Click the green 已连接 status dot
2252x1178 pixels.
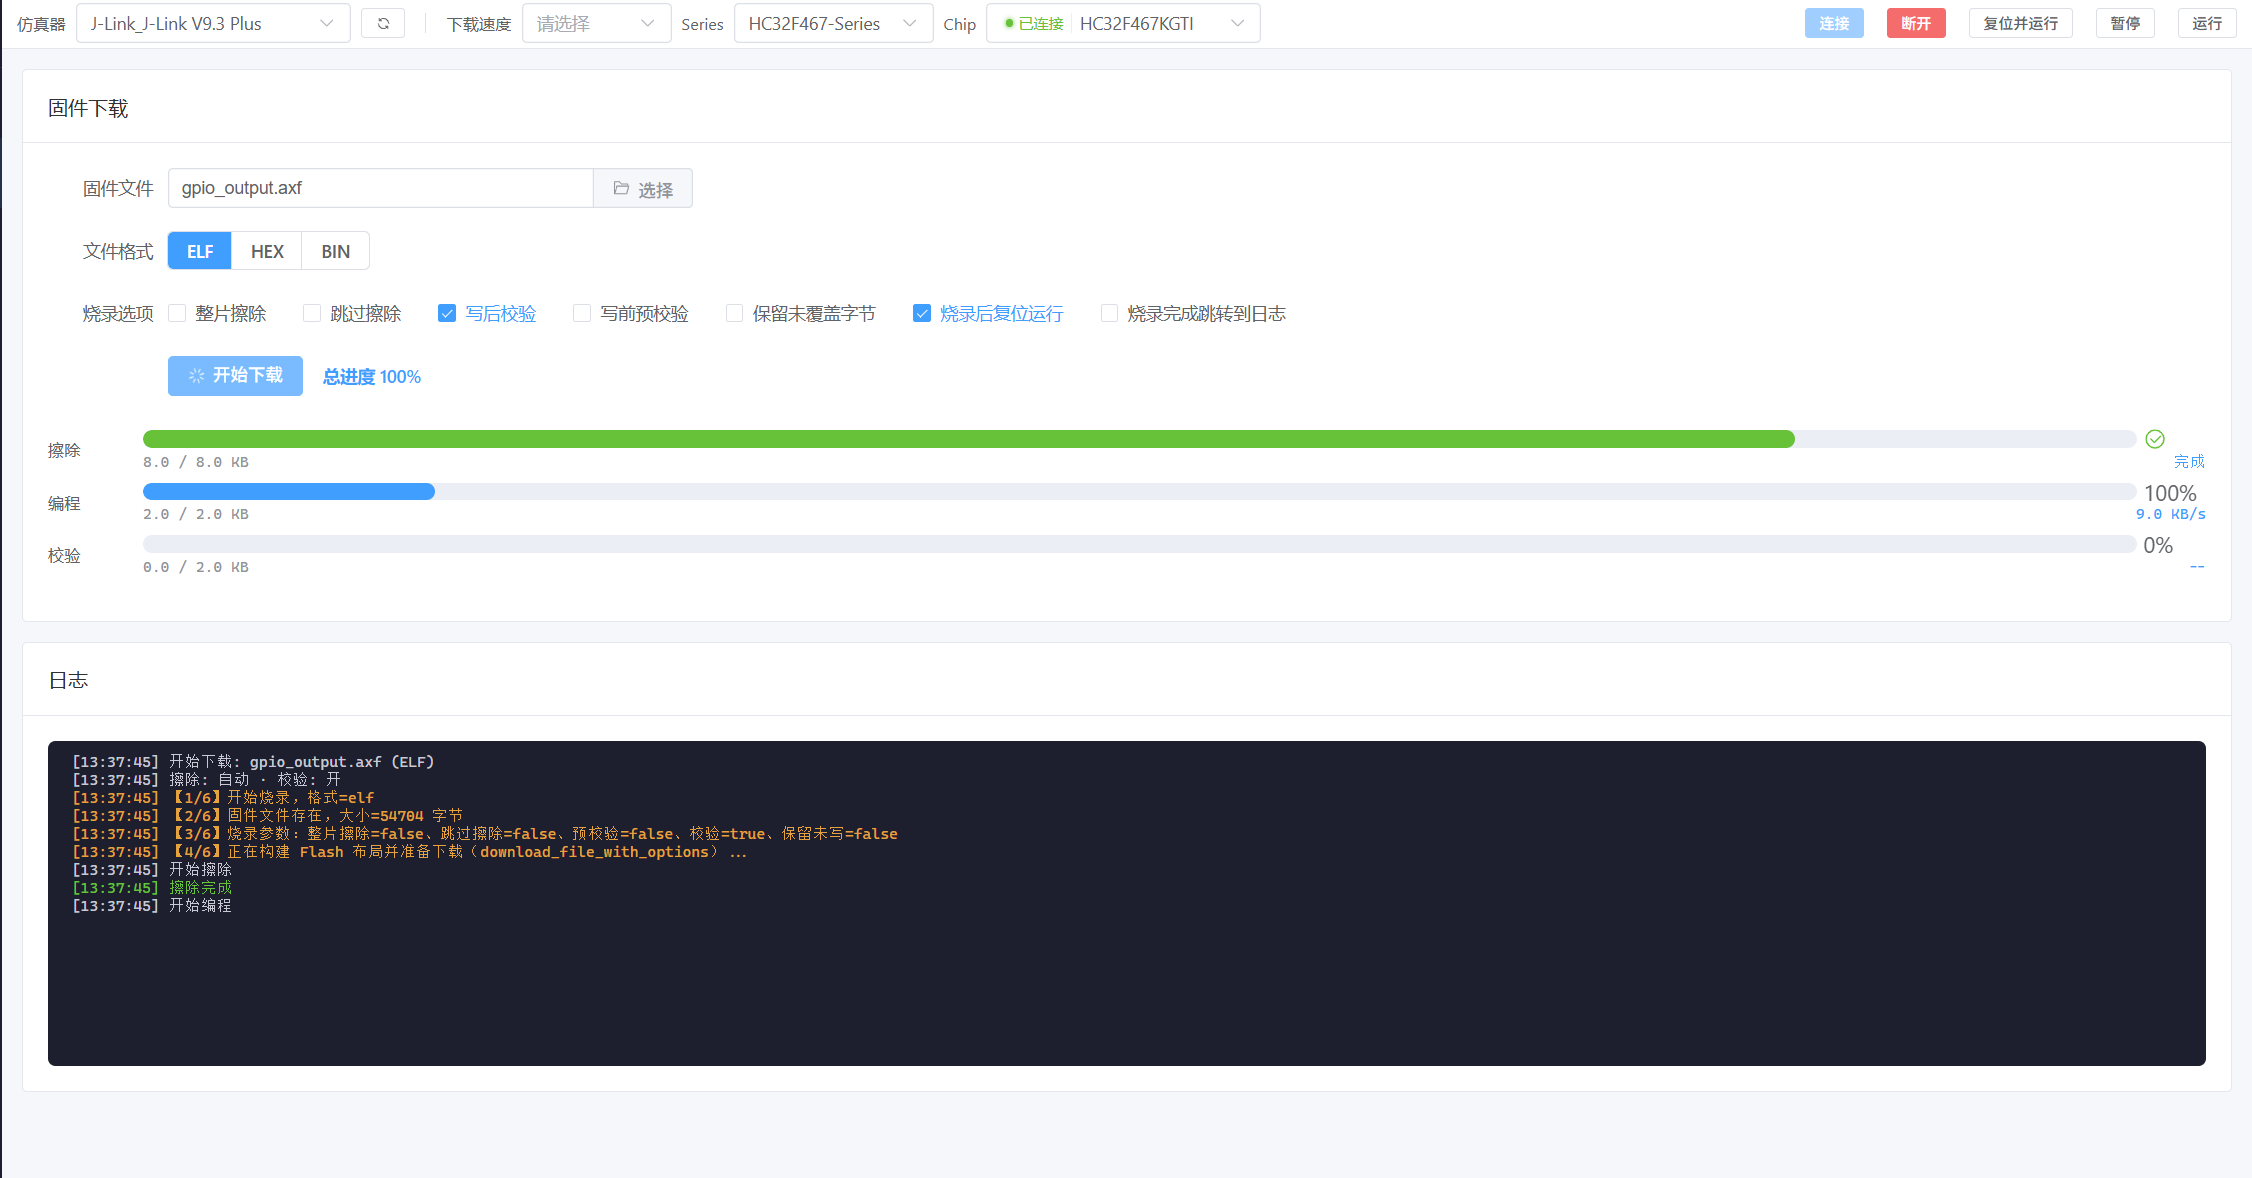point(1009,23)
